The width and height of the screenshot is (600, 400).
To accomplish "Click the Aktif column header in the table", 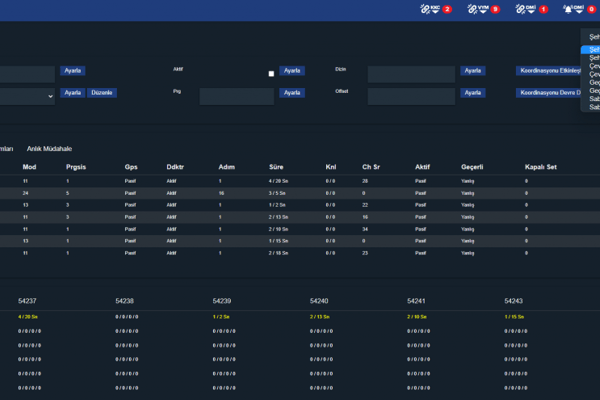I will point(422,167).
